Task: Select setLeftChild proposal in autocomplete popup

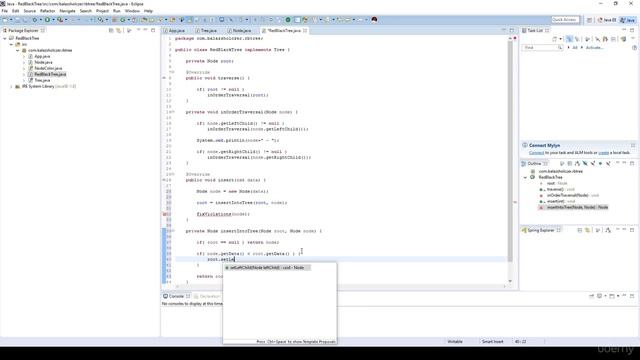Action: click(268, 268)
